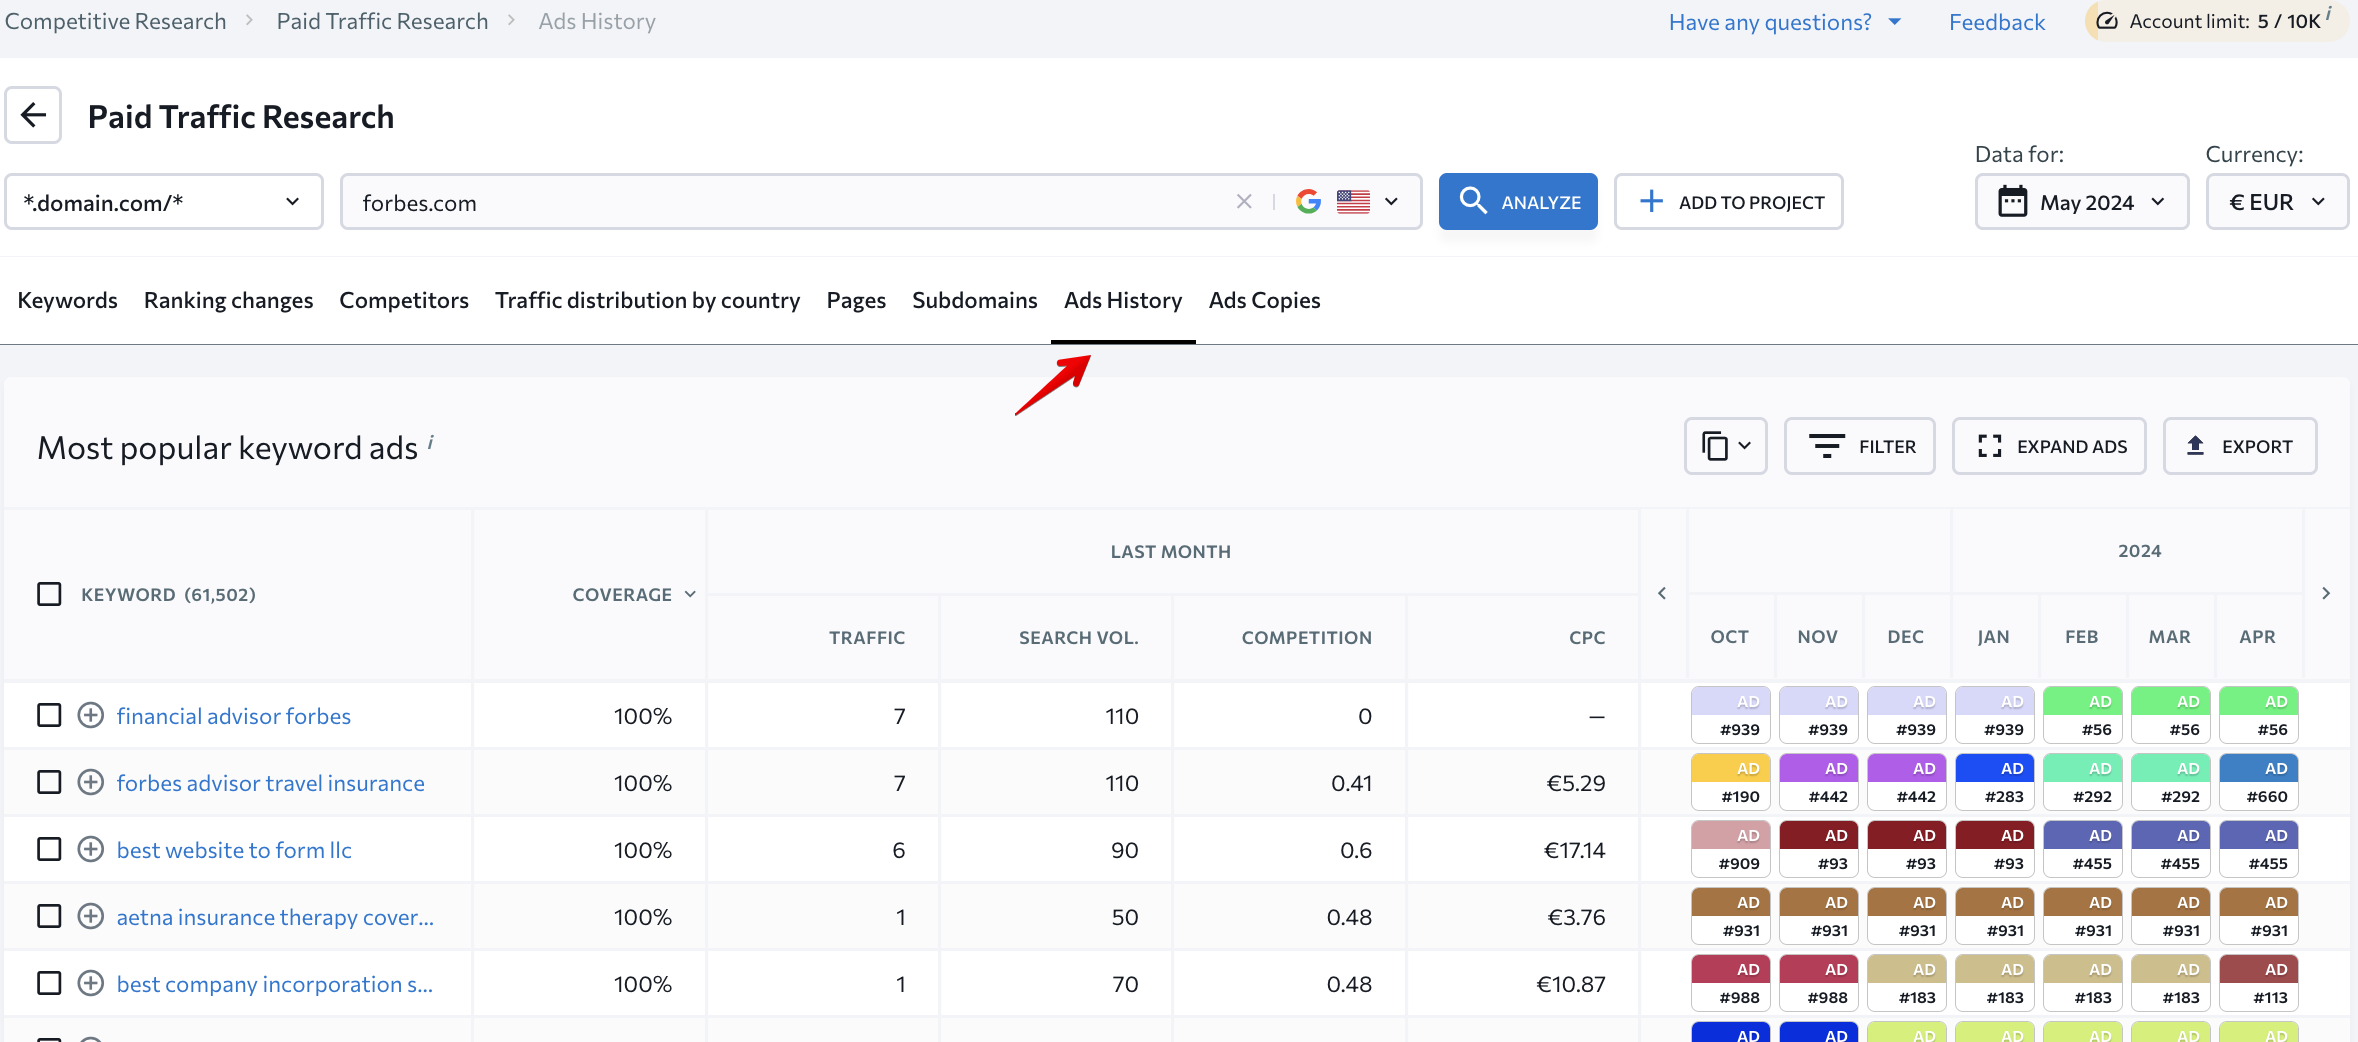Click Paid Traffic Research breadcrumb link
This screenshot has width=2358, height=1042.
click(x=382, y=21)
